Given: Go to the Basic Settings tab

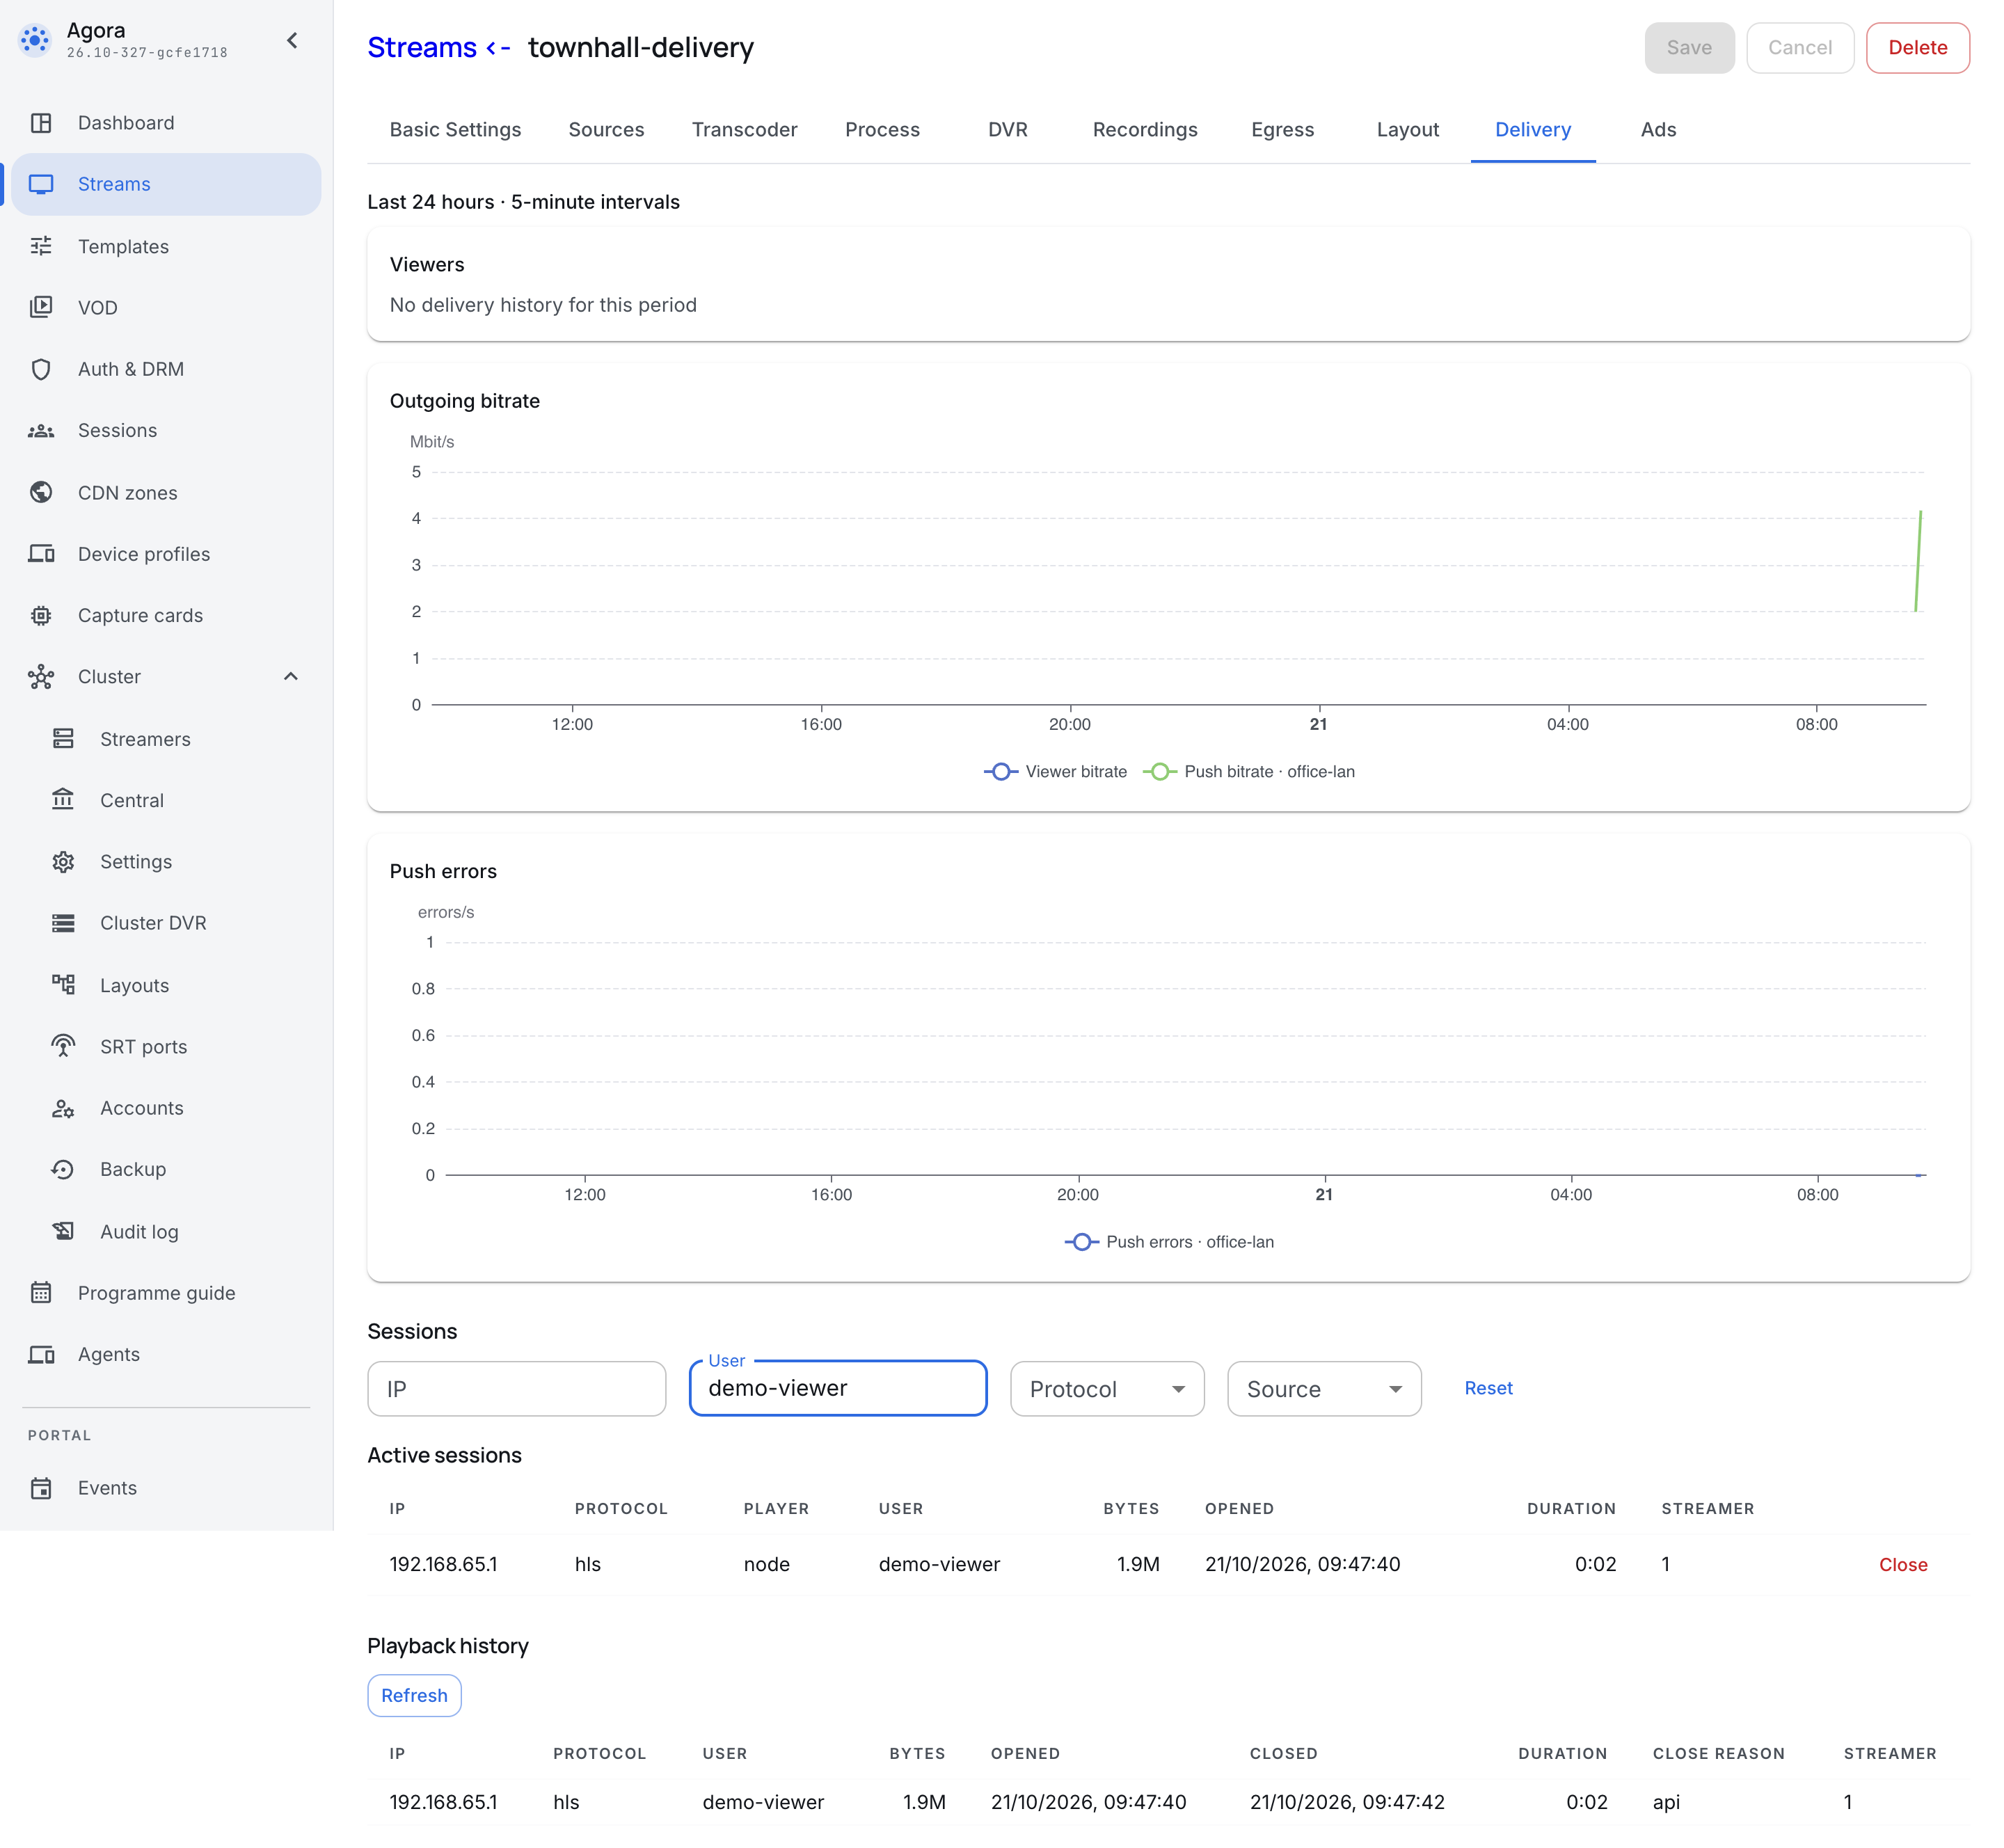Looking at the screenshot, I should [x=455, y=130].
